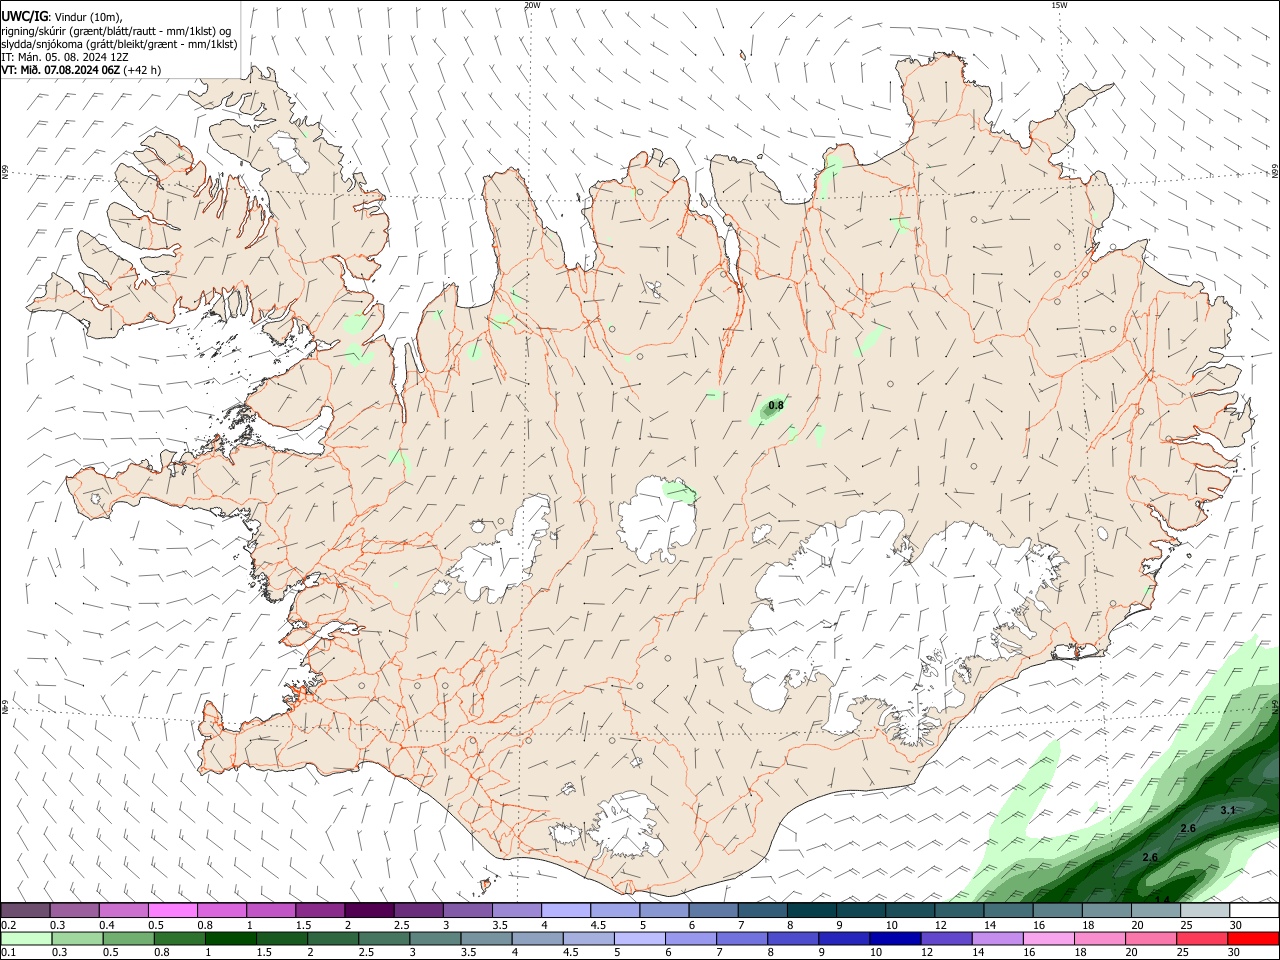Pick the bright red 30 rain swatch
The width and height of the screenshot is (1280, 960).
(1254, 938)
